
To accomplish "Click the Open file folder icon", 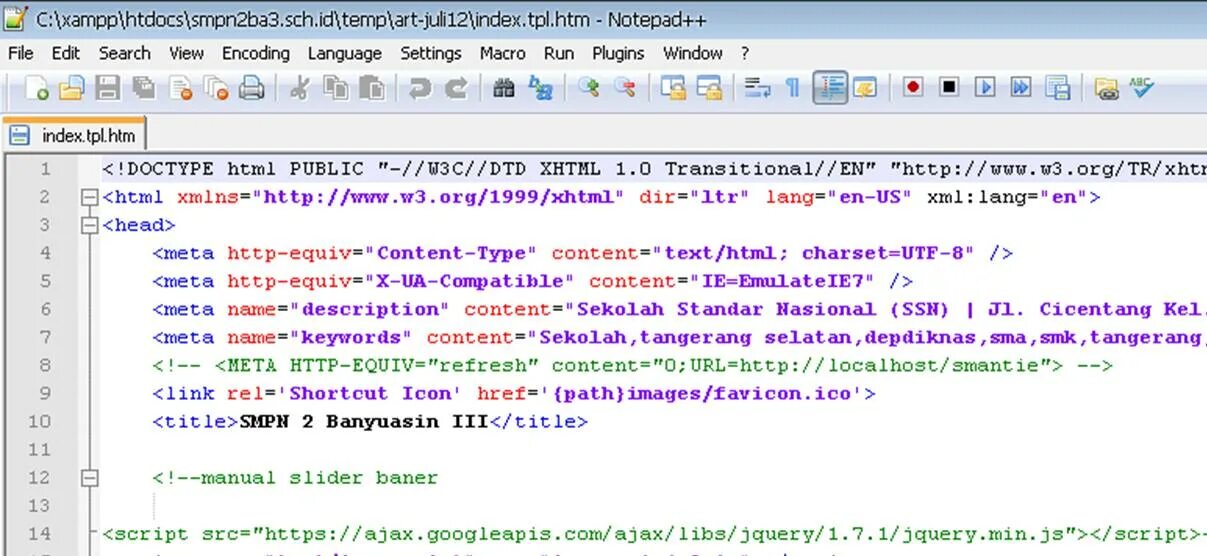I will [70, 88].
